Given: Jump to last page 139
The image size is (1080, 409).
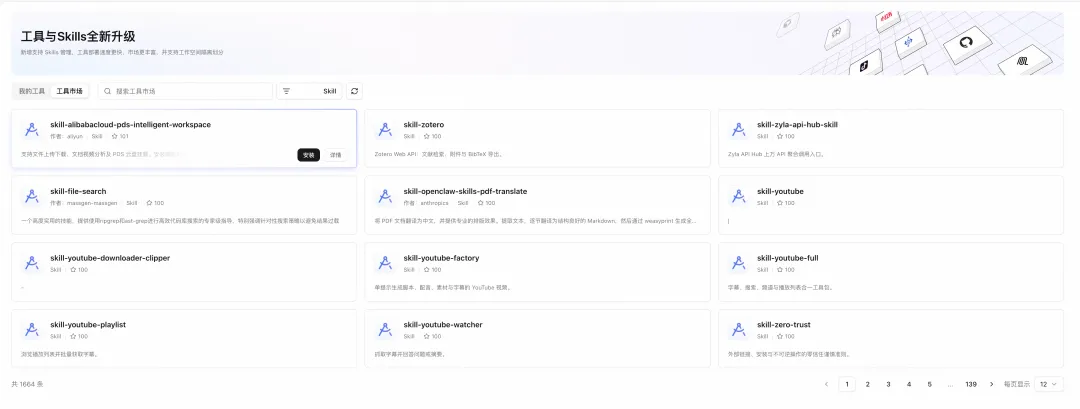Looking at the screenshot, I should [971, 384].
